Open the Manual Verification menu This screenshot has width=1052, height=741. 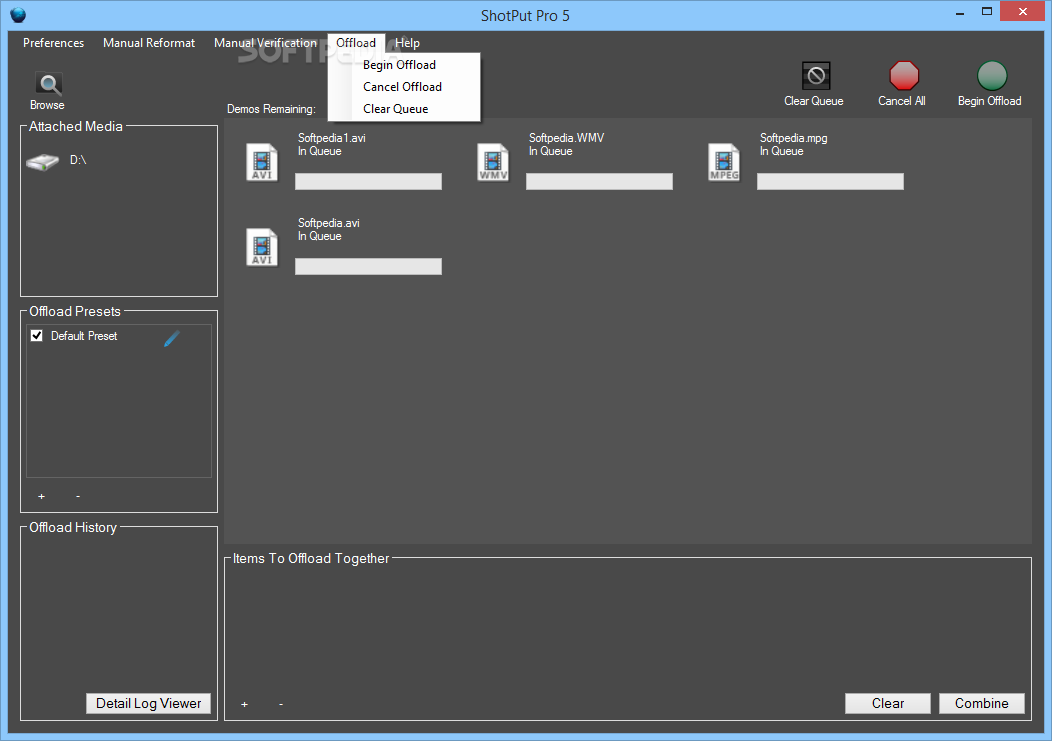click(x=265, y=43)
